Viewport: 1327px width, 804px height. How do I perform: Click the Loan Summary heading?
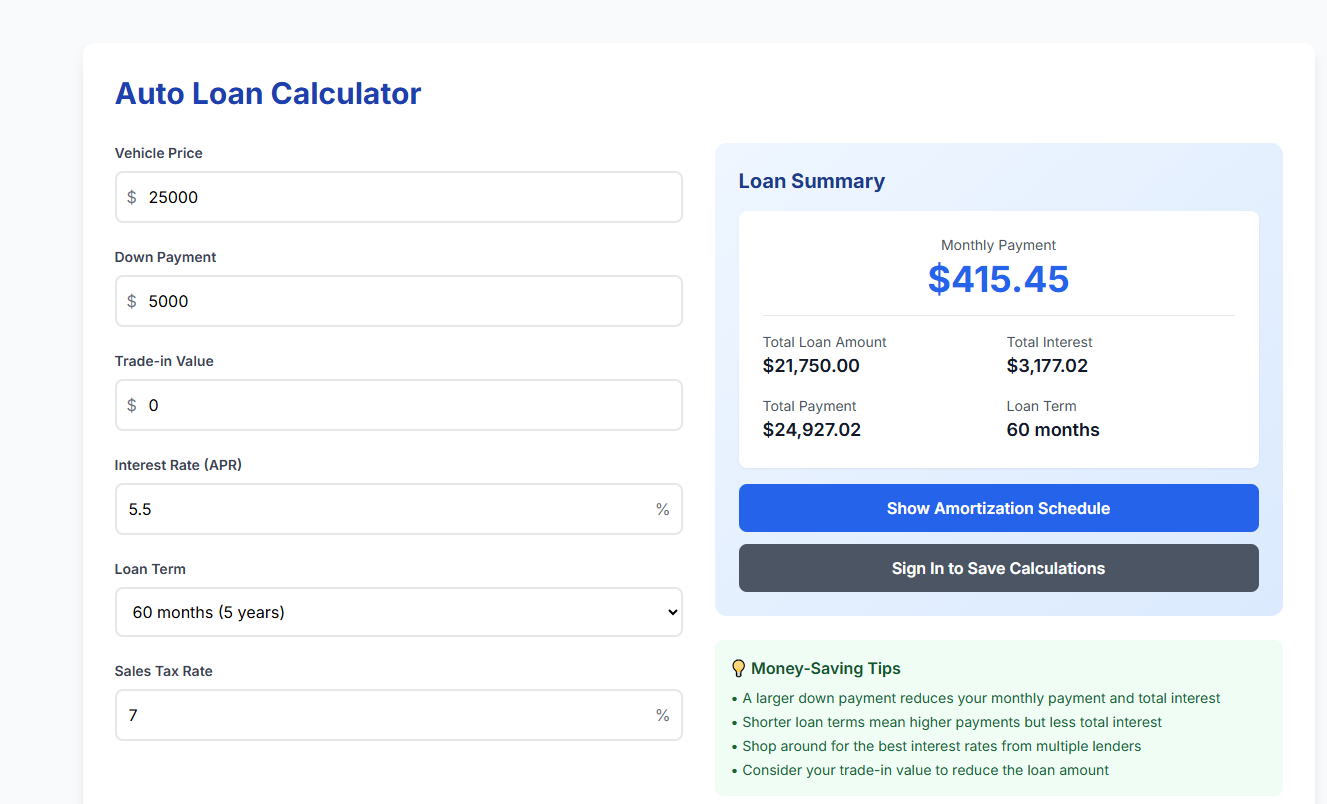point(811,181)
